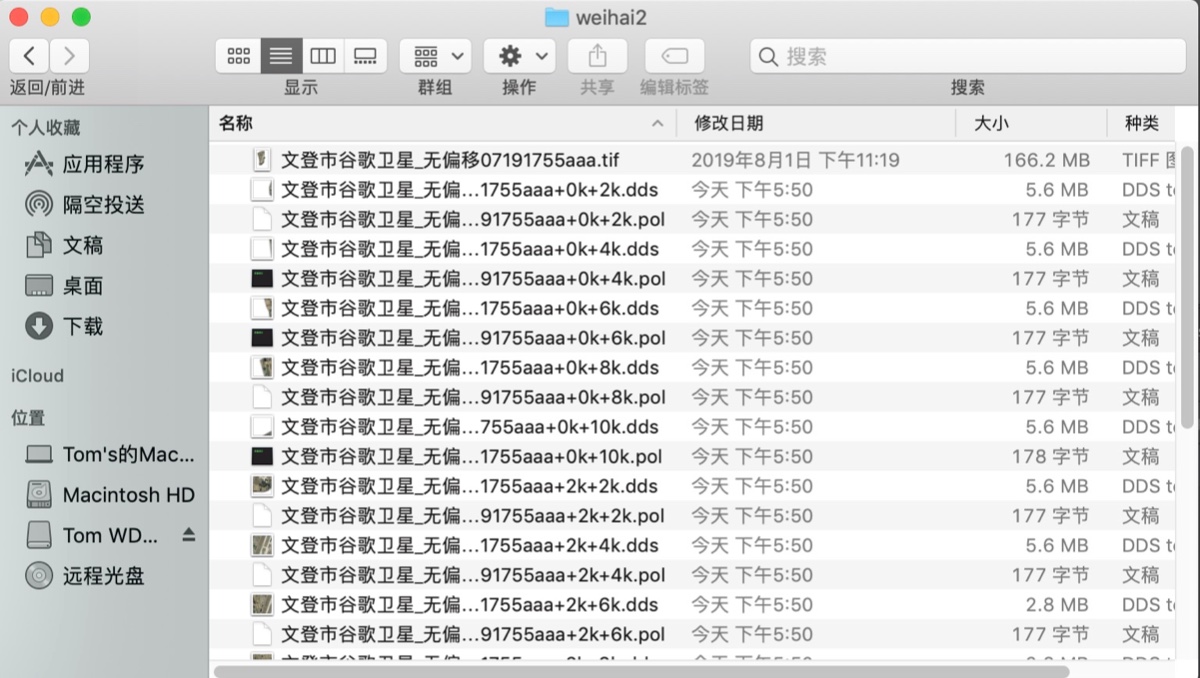Open the gear action (操作) menu
1200x678 pixels.
[519, 56]
